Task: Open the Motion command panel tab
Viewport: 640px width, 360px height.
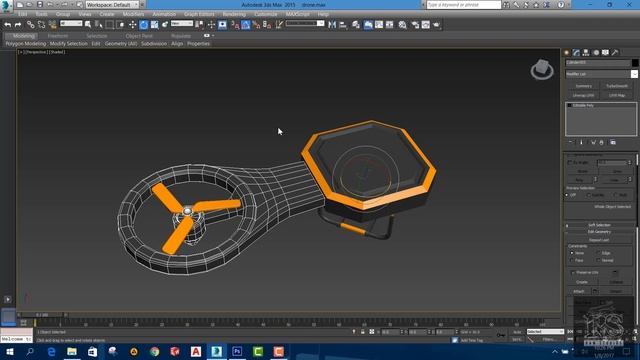Action: tap(596, 53)
